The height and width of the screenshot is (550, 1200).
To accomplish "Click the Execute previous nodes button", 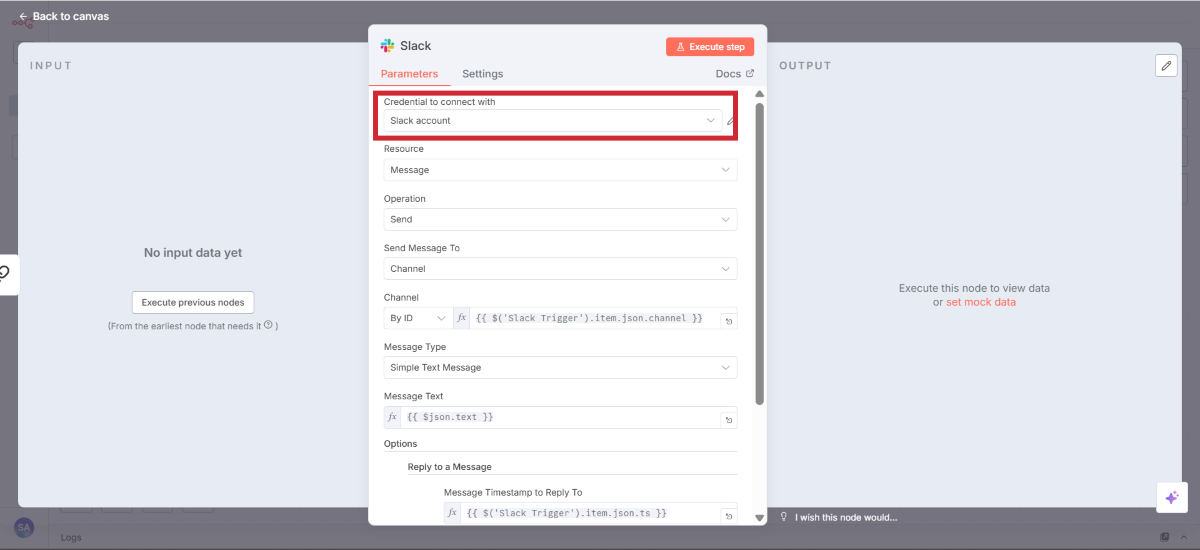I will click(x=194, y=302).
